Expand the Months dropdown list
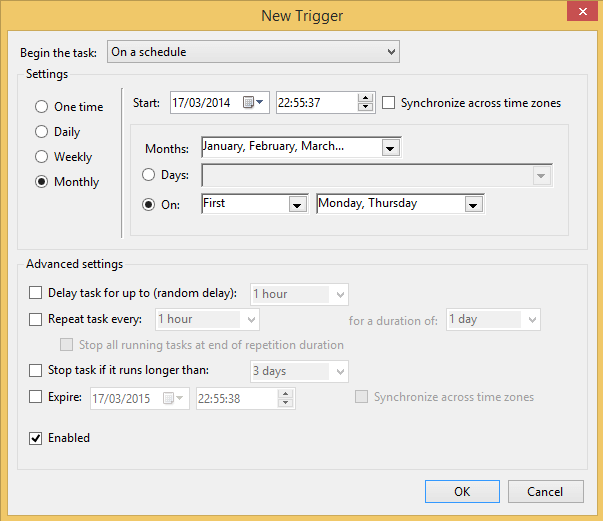The height and width of the screenshot is (521, 603). point(390,148)
